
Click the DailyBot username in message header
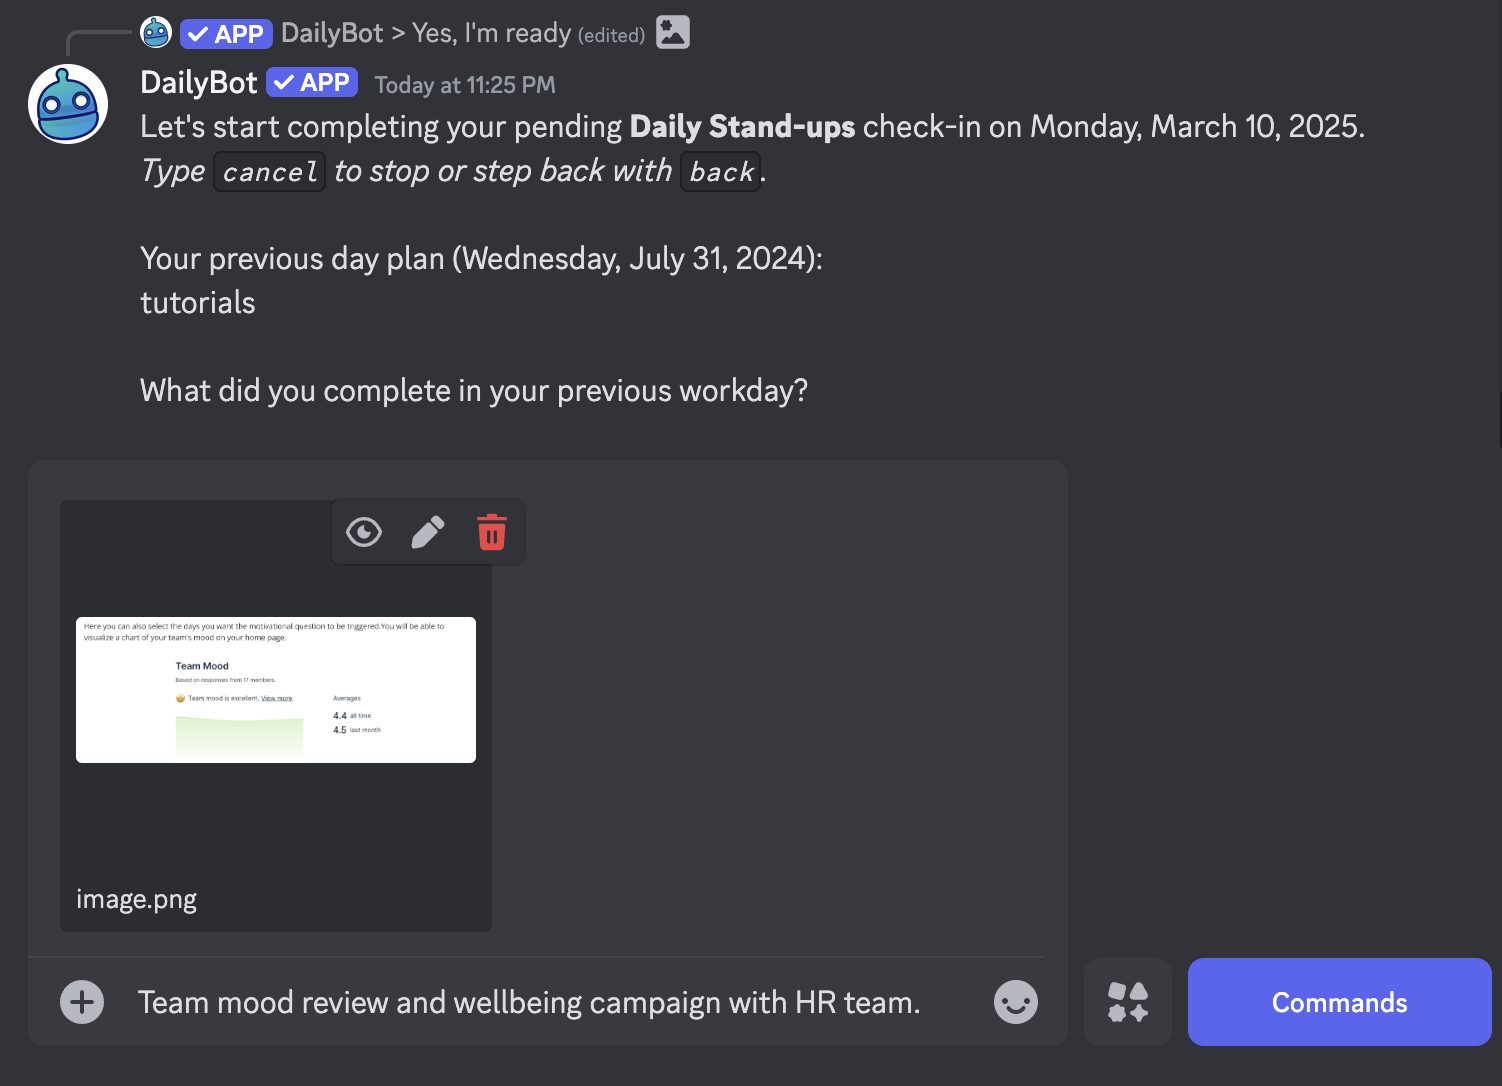(x=199, y=82)
